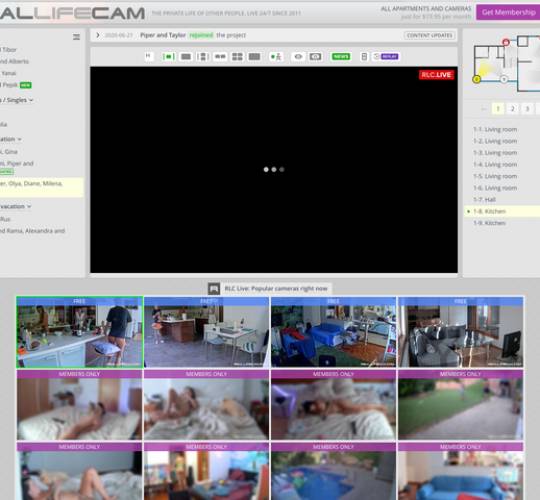The image size is (540, 500).
Task: Open the apartment marked with NEW badge
Action: point(16,85)
